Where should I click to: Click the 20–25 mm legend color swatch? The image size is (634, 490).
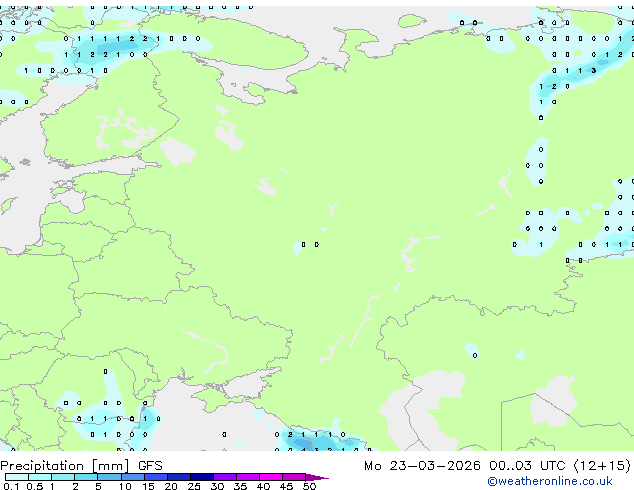[x=179, y=477]
